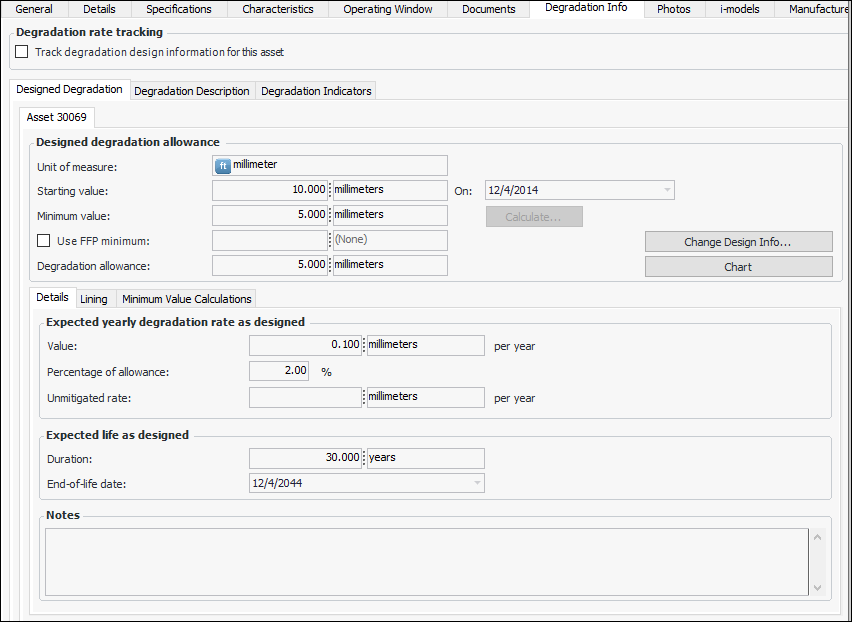
Task: Click the Duration value field
Action: 305,458
